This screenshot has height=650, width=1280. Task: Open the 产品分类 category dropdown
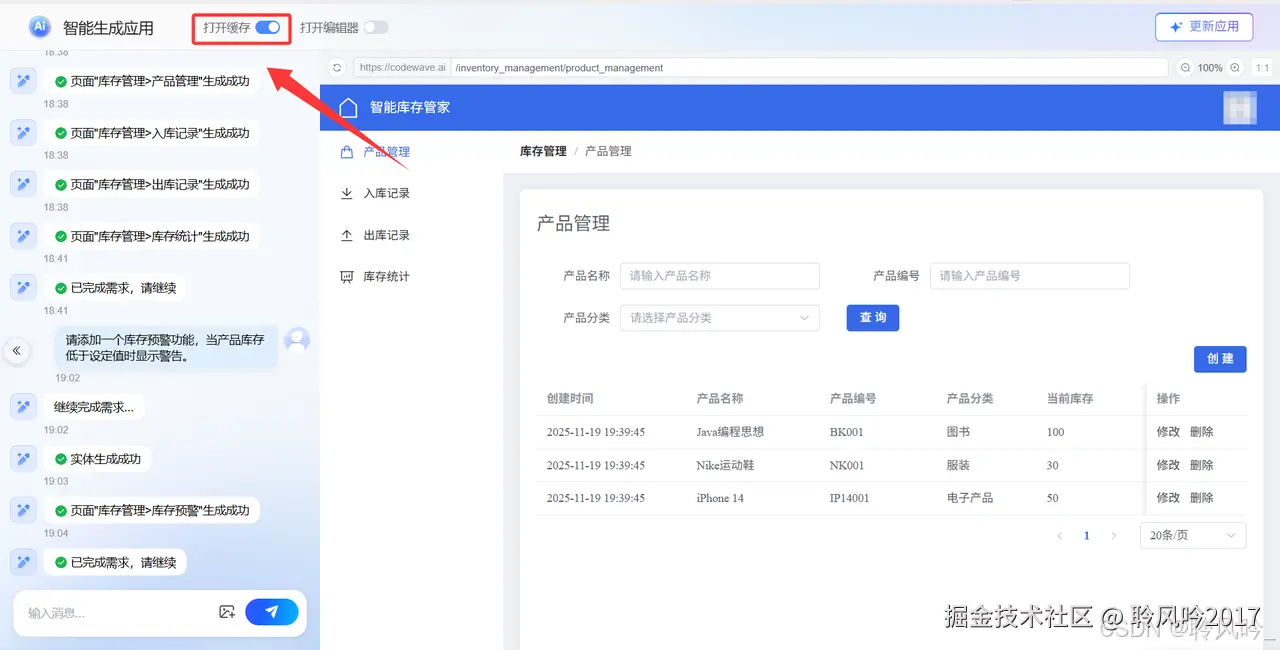(x=720, y=317)
